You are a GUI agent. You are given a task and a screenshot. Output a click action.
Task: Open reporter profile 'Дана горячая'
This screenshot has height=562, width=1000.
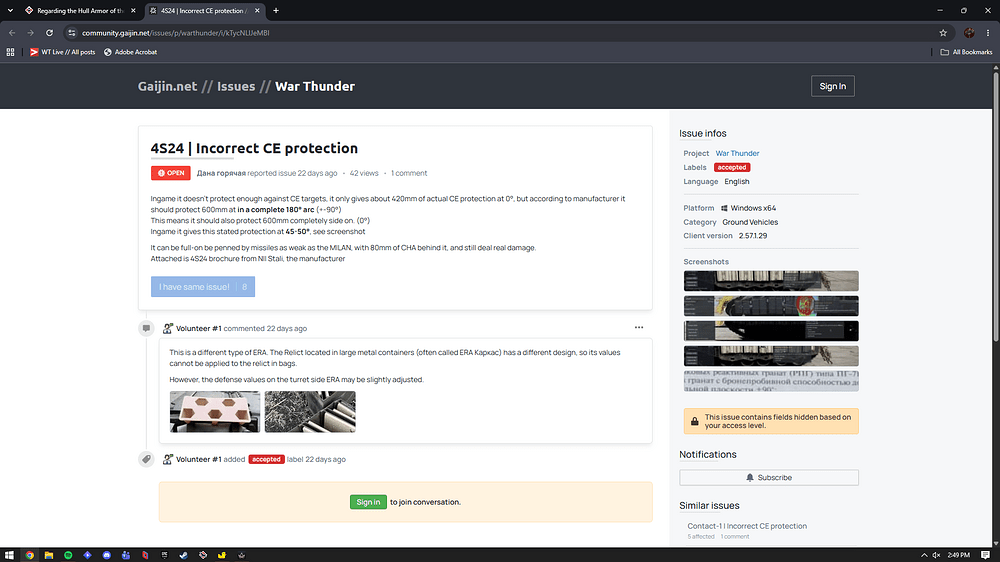click(221, 173)
